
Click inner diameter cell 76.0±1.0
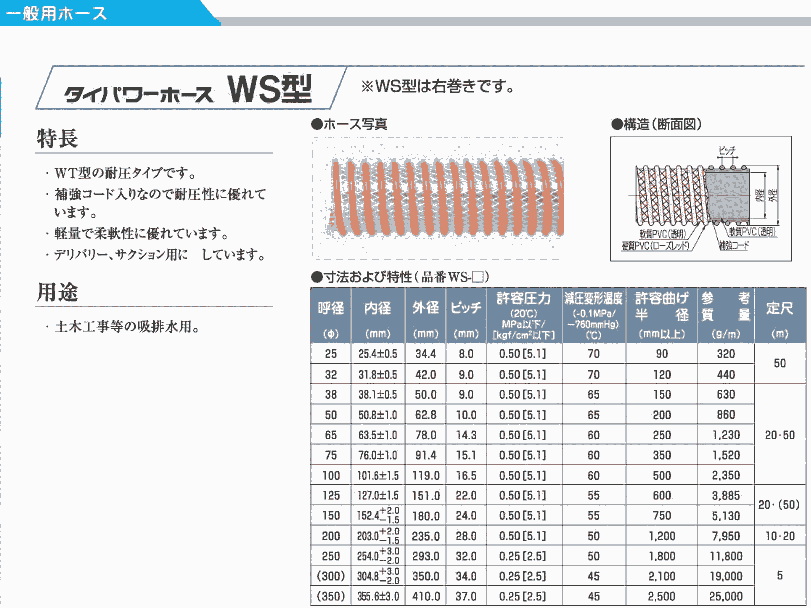pos(378,455)
